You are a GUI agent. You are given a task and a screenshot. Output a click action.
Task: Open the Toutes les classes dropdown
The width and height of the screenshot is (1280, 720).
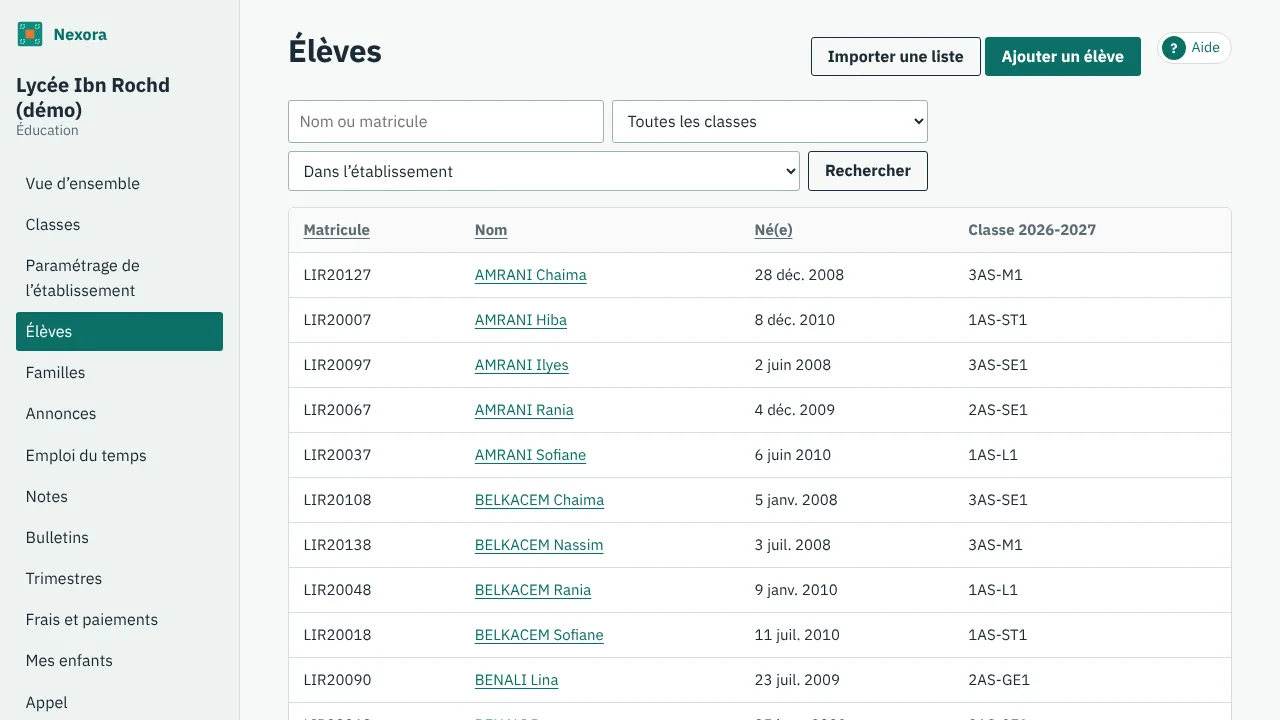coord(770,121)
